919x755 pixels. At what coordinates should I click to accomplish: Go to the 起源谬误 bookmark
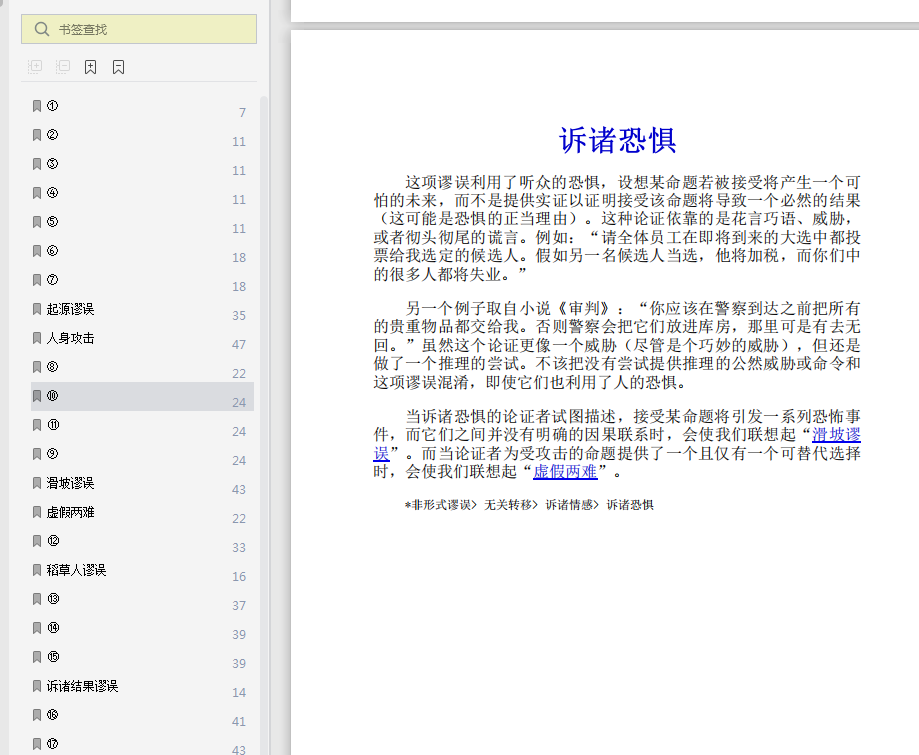142,310
